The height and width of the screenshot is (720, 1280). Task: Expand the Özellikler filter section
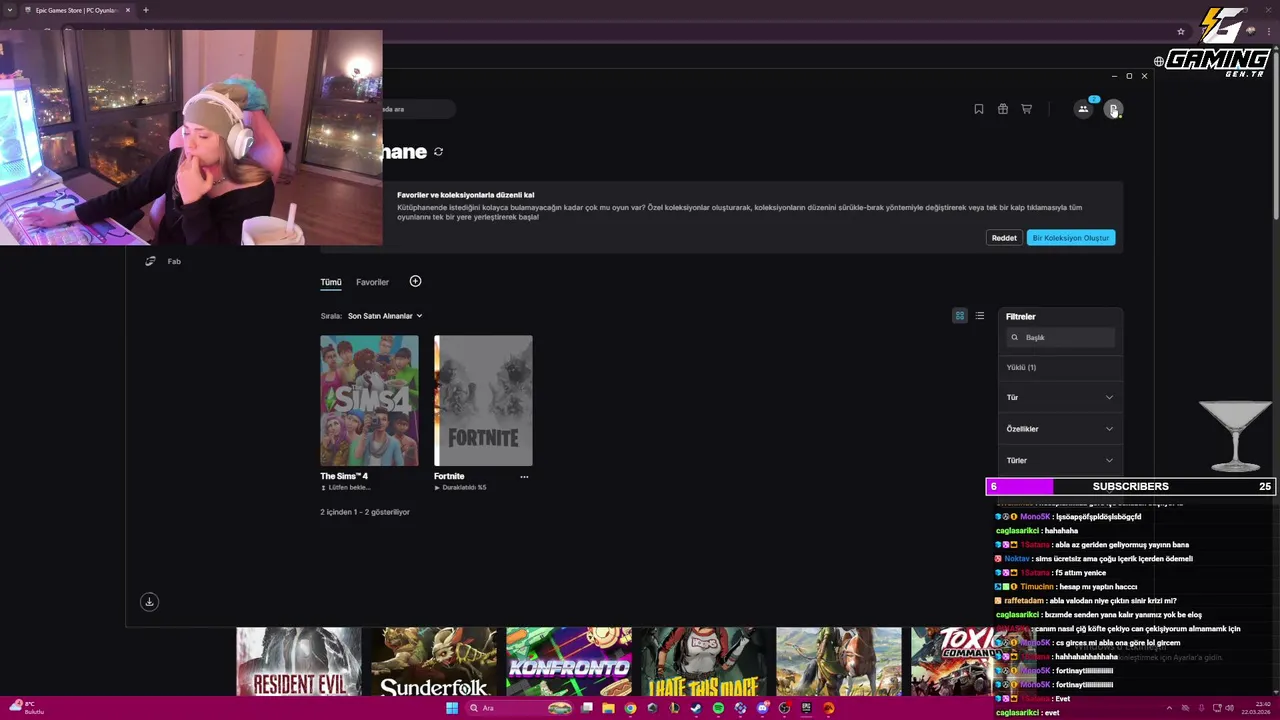(1060, 429)
